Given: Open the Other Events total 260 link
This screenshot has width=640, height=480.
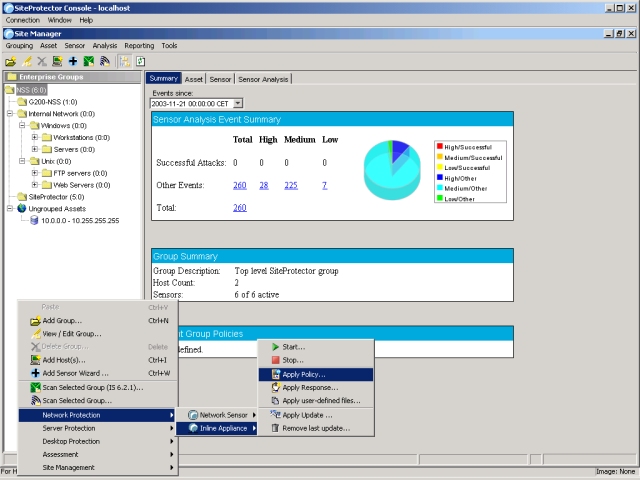Looking at the screenshot, I should coord(240,185).
